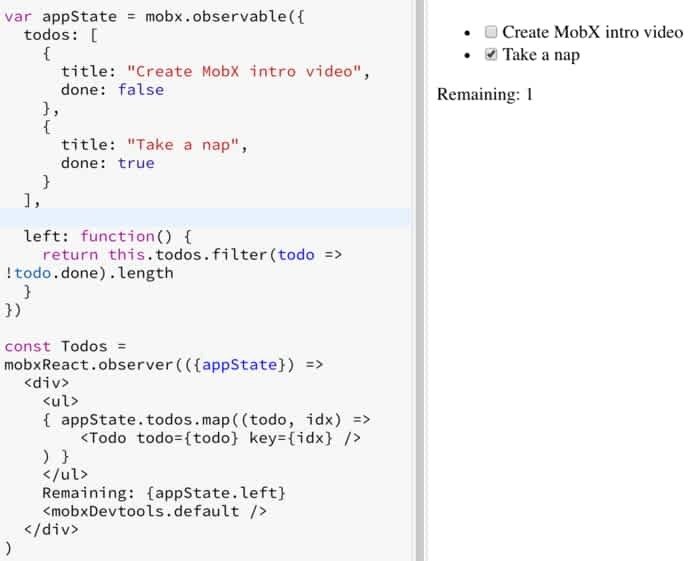This screenshot has width=700, height=561.
Task: Click the 'return this.todos.filter(todo =>' line
Action: point(192,255)
